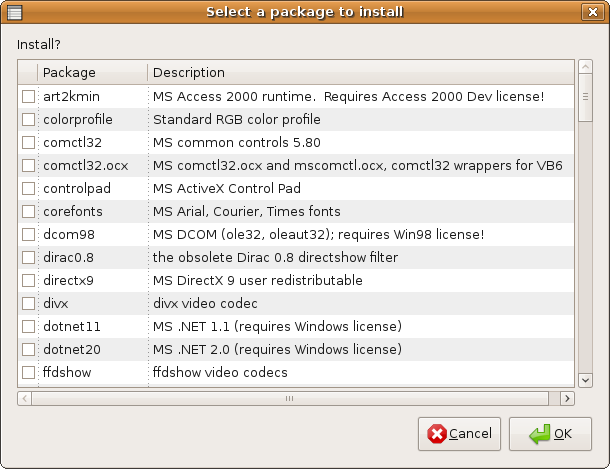Select the dotnet20 checkbox

[x=28, y=349]
